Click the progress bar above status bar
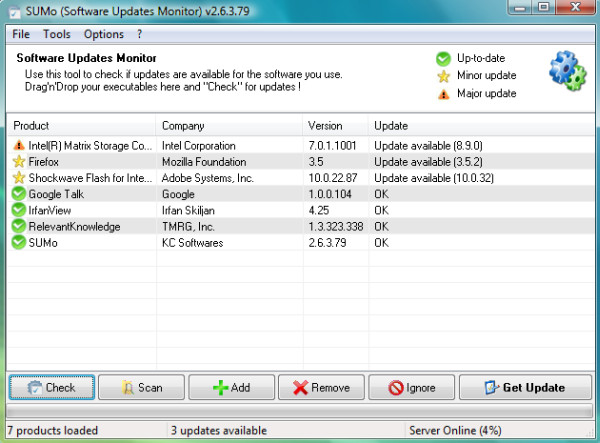The image size is (600, 443). tap(300, 412)
